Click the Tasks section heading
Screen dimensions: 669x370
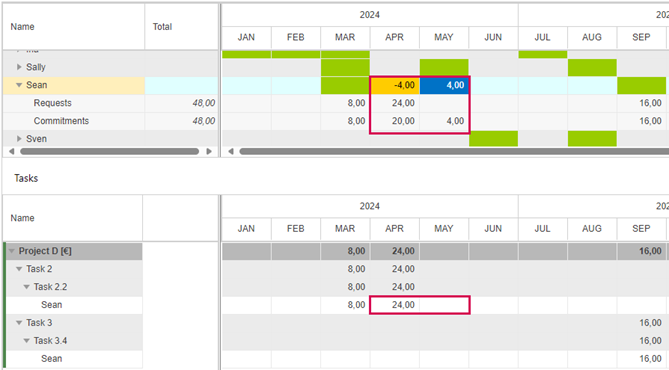point(26,178)
